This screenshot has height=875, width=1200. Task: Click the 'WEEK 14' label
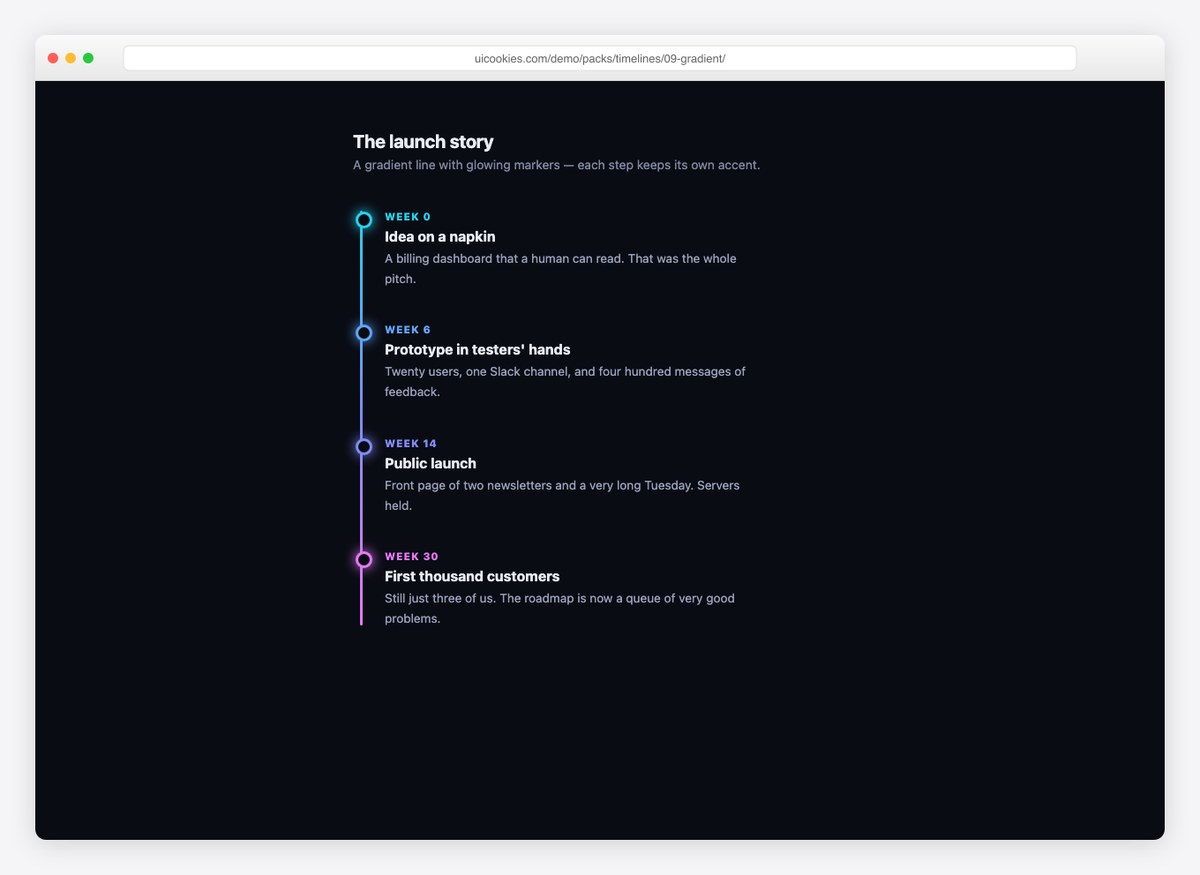coord(411,444)
